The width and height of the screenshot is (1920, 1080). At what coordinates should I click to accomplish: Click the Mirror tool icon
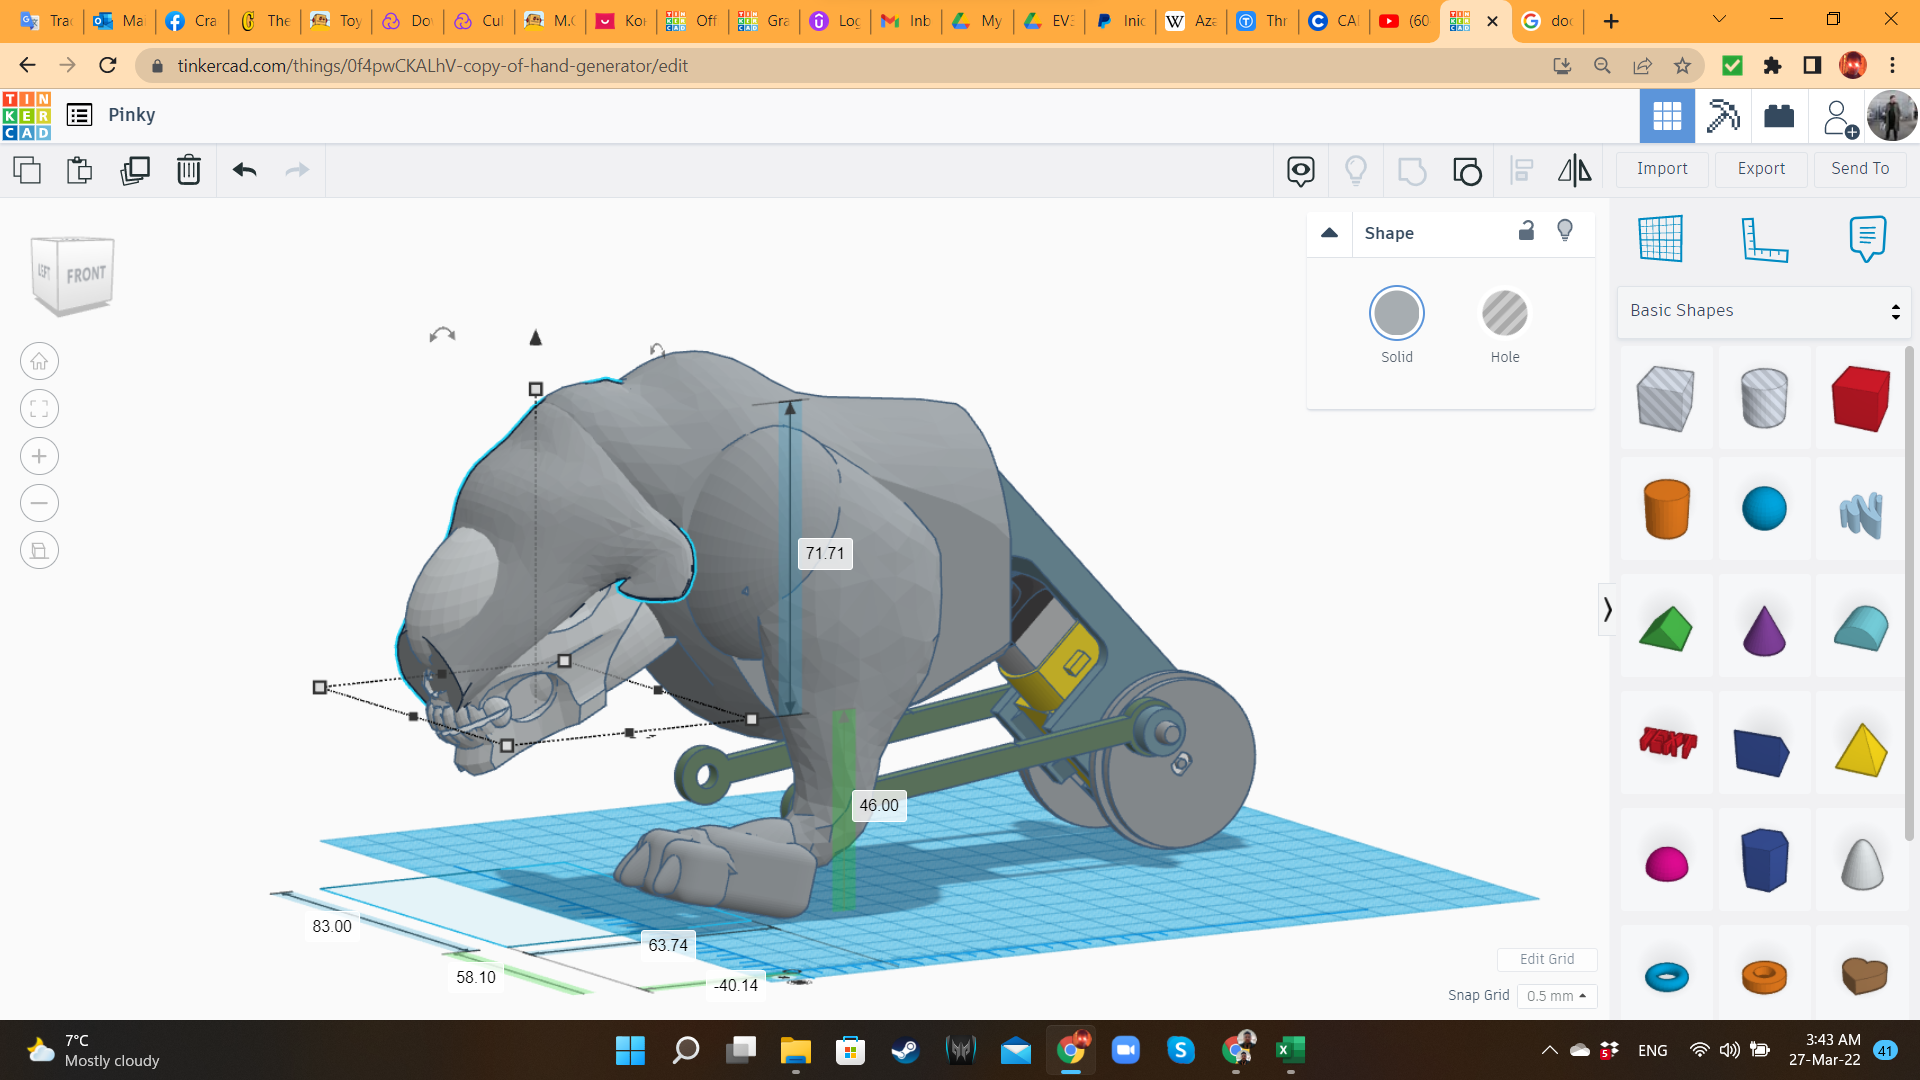(x=1574, y=170)
